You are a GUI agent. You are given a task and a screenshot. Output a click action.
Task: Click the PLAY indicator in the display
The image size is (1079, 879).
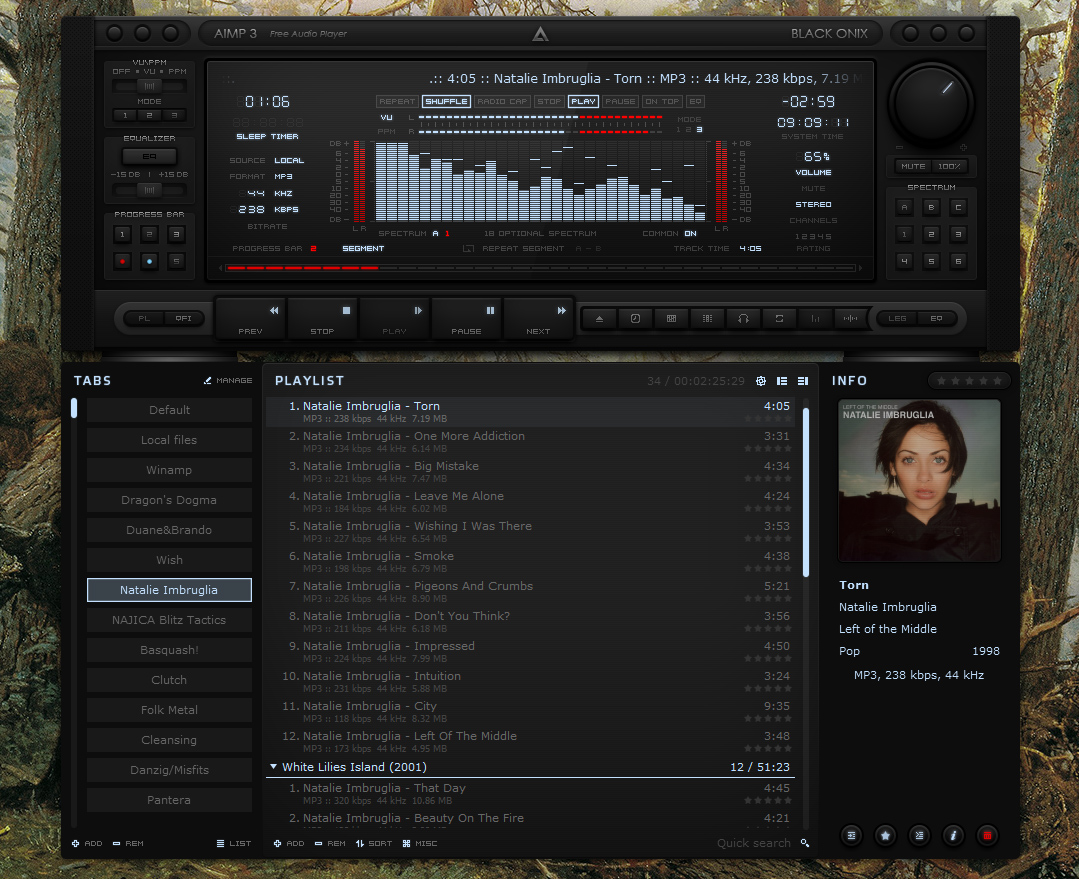583,101
